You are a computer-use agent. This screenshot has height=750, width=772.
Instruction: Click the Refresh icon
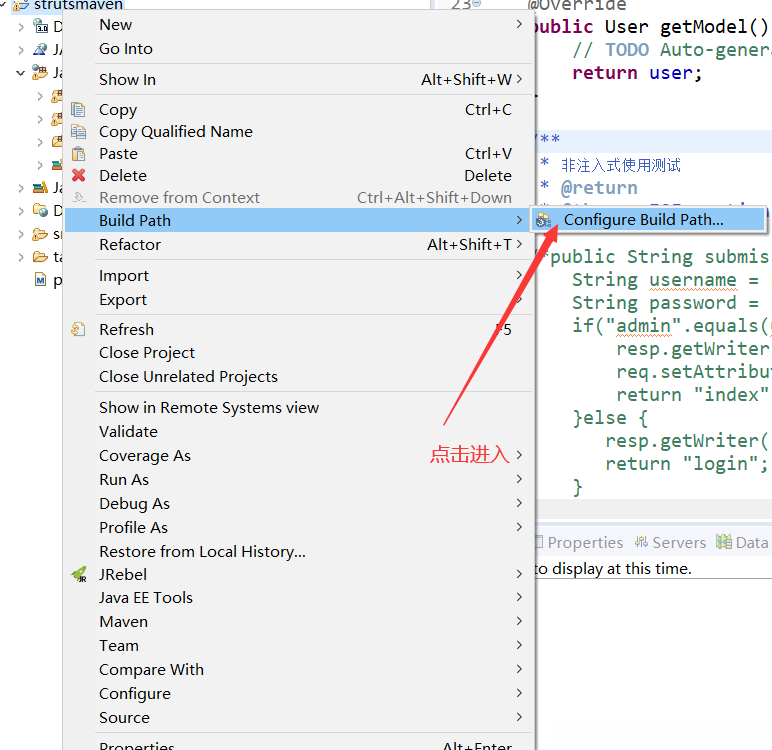point(79,329)
